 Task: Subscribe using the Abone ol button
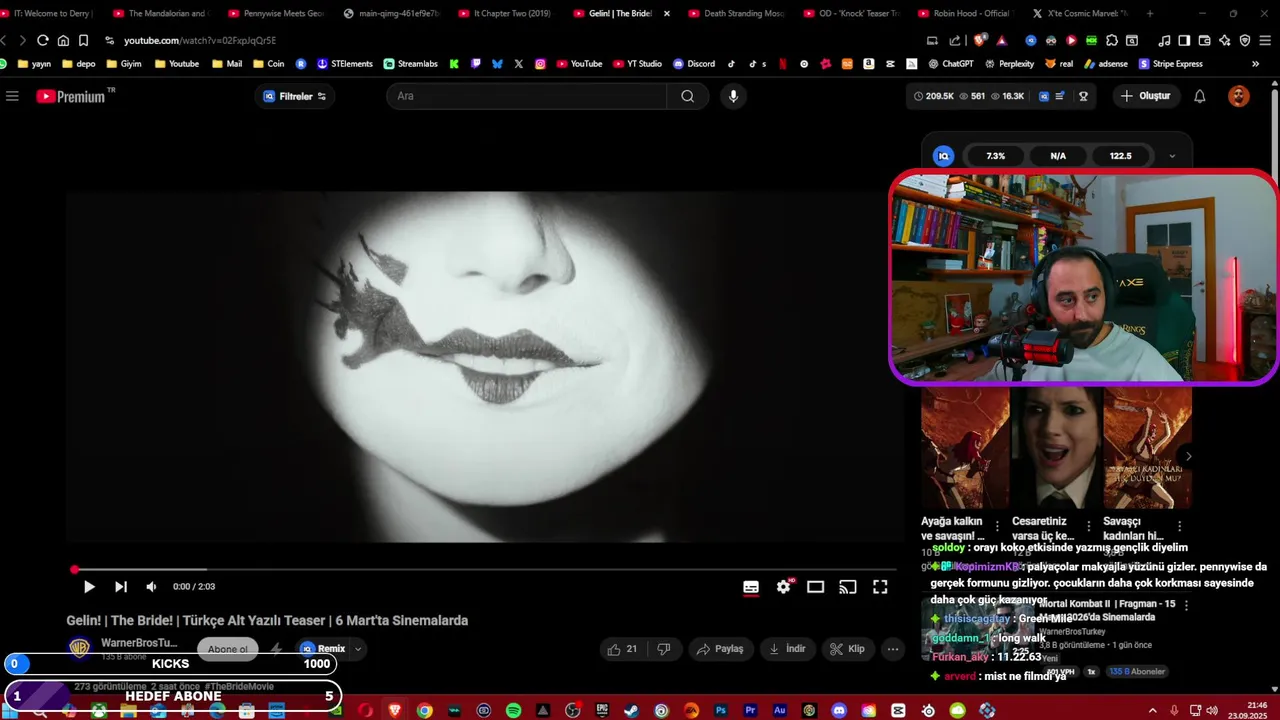pos(228,649)
